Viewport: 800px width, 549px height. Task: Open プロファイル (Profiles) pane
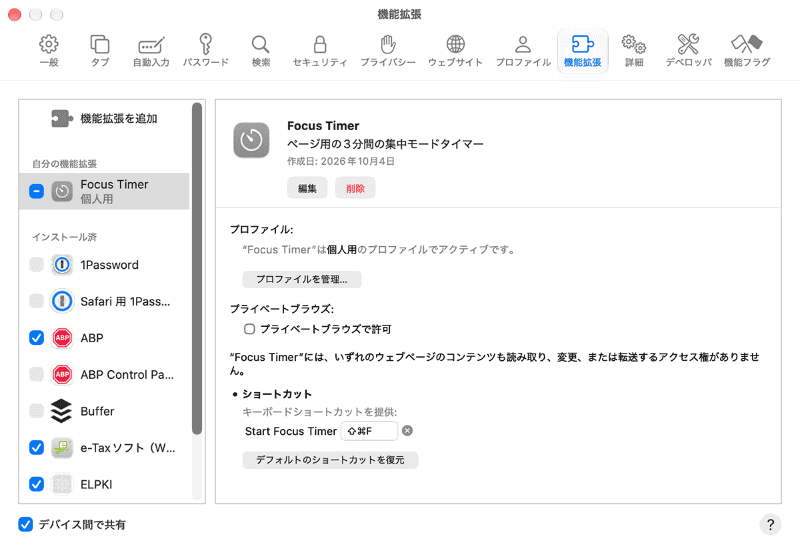(523, 51)
